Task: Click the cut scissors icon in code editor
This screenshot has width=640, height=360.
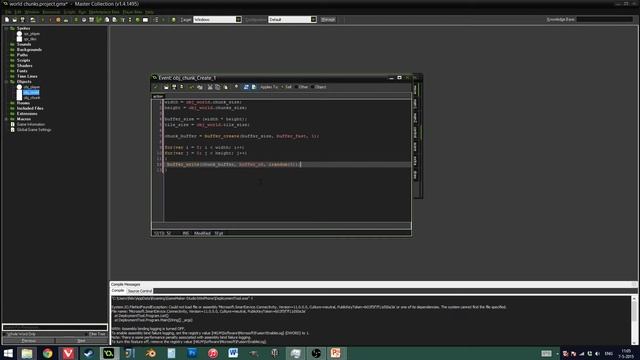Action: pyautogui.click(x=210, y=87)
